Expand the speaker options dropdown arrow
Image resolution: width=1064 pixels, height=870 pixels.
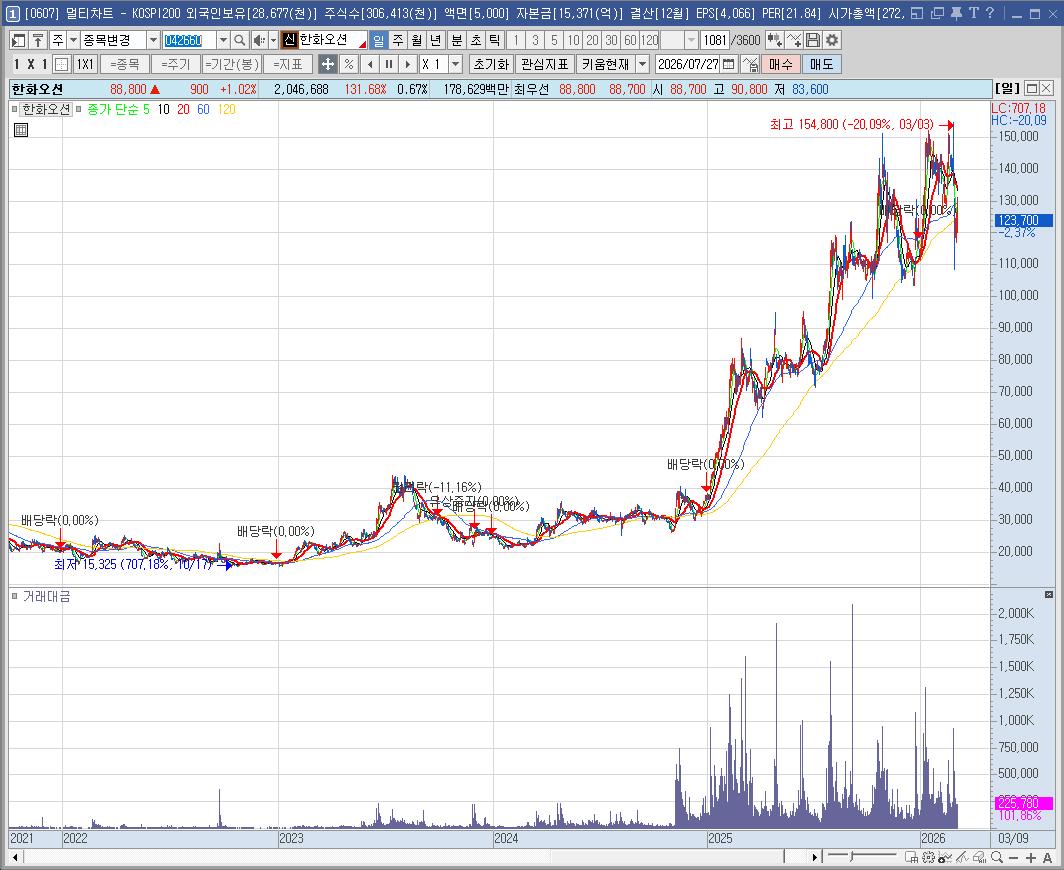coord(273,41)
